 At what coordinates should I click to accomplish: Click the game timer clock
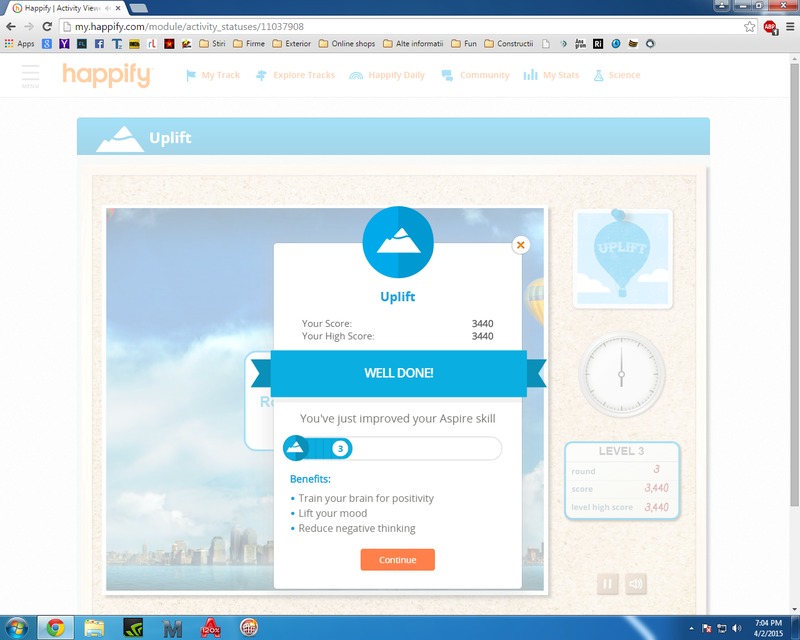point(621,375)
